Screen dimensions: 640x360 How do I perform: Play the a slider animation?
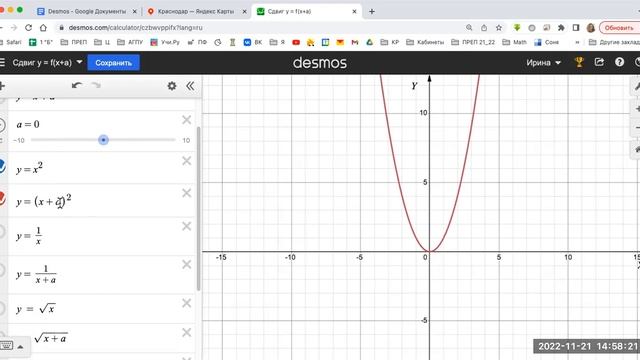2,125
